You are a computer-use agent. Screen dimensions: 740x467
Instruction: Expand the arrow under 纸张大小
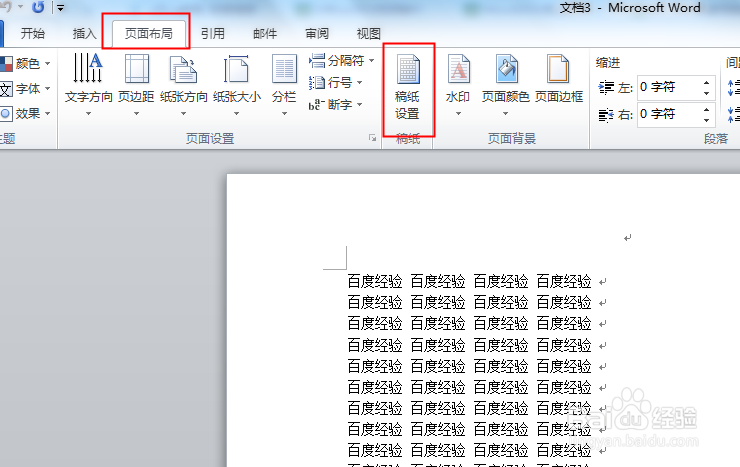(236, 113)
